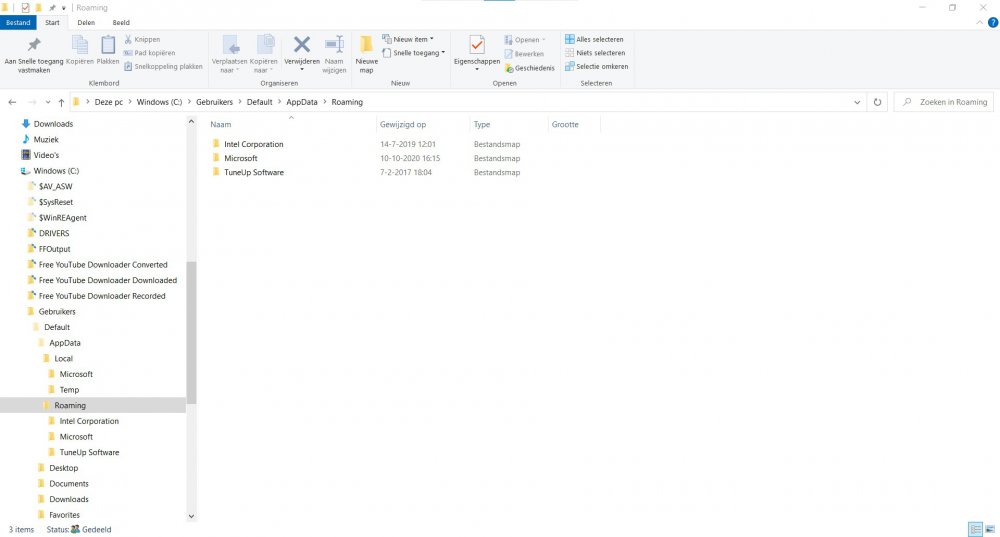Click the refresh icon beside address bar
Viewport: 1000px width, 537px height.
pyautogui.click(x=878, y=102)
